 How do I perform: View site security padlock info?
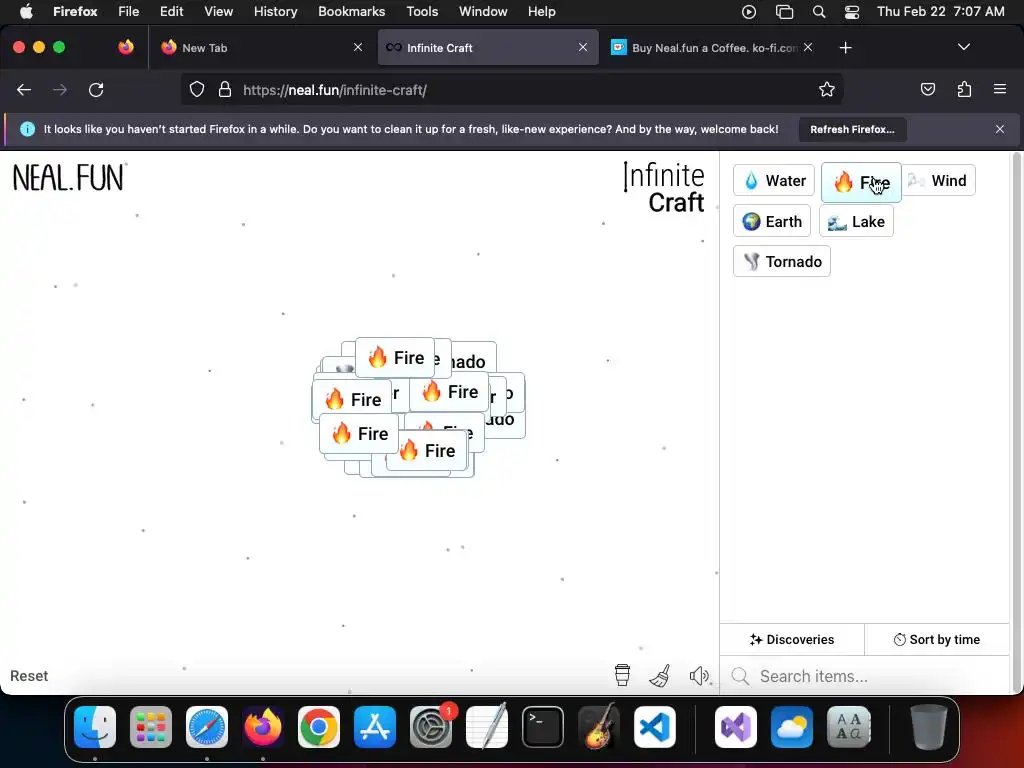pos(225,90)
